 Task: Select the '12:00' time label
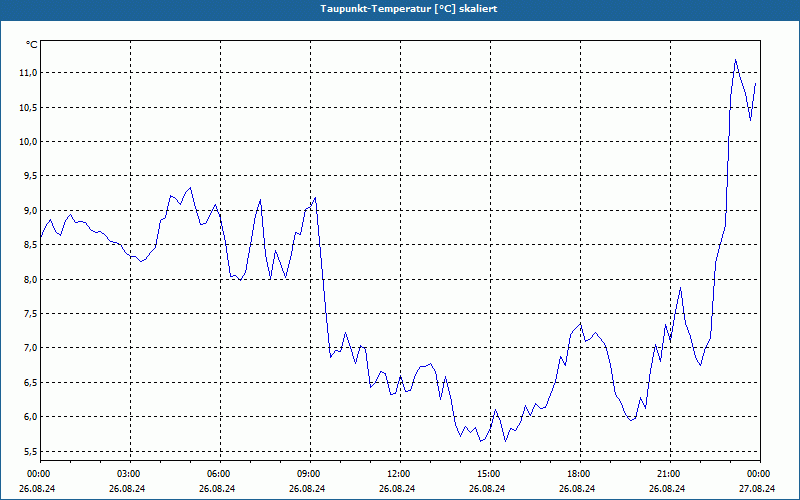(x=397, y=474)
